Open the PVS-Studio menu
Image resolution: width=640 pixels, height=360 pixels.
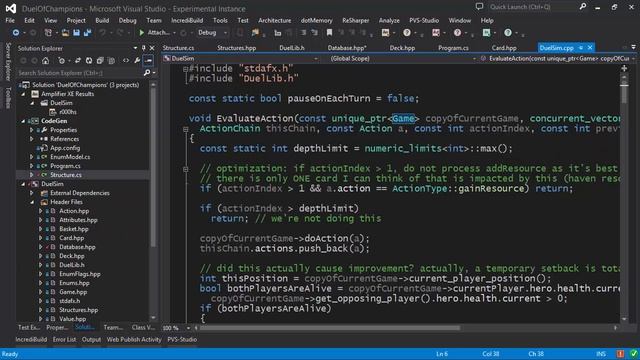[424, 20]
